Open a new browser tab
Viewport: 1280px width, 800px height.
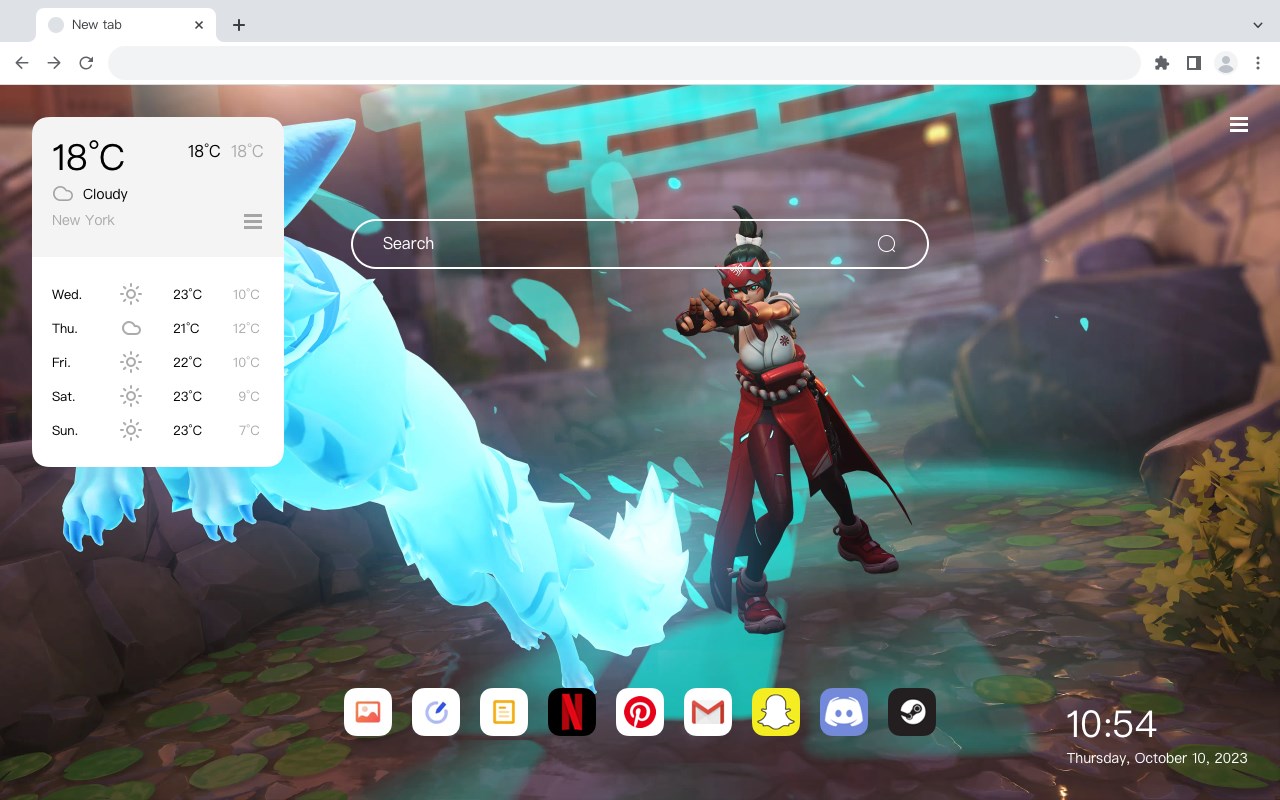[238, 25]
